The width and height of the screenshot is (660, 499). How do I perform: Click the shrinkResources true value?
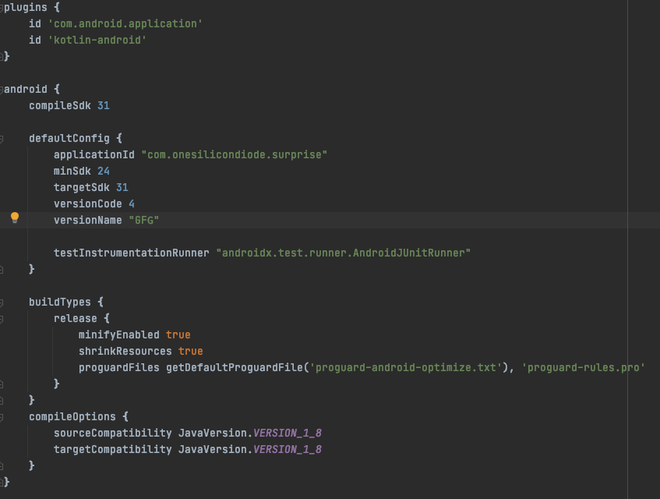click(190, 351)
